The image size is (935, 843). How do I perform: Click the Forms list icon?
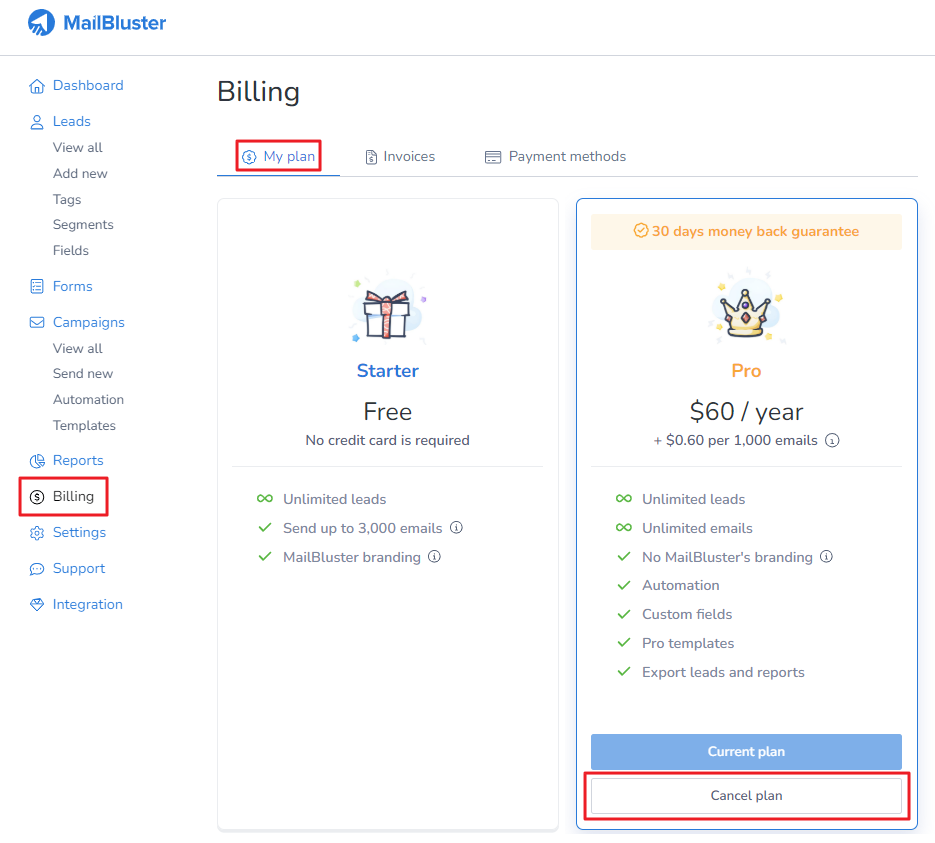click(x=37, y=287)
